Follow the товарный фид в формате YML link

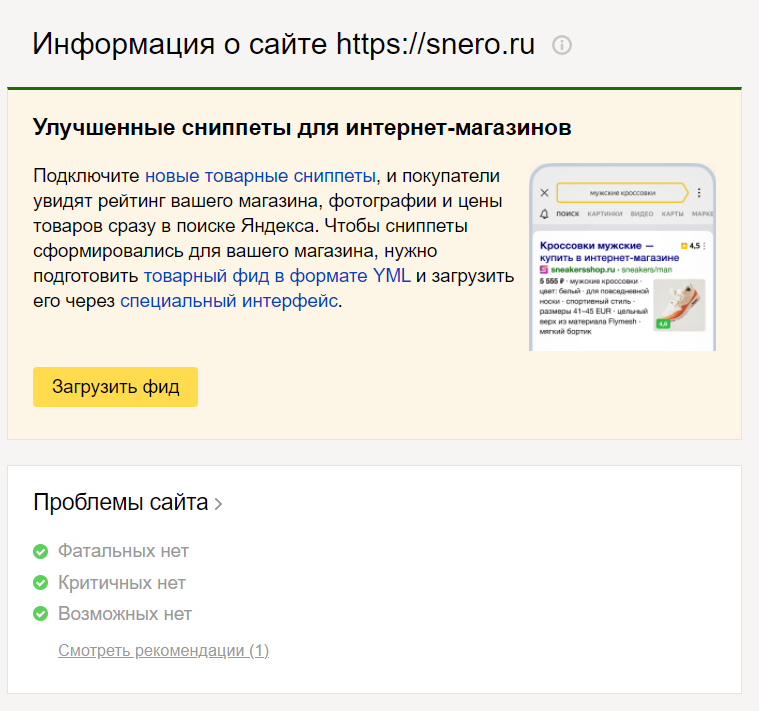coord(276,275)
